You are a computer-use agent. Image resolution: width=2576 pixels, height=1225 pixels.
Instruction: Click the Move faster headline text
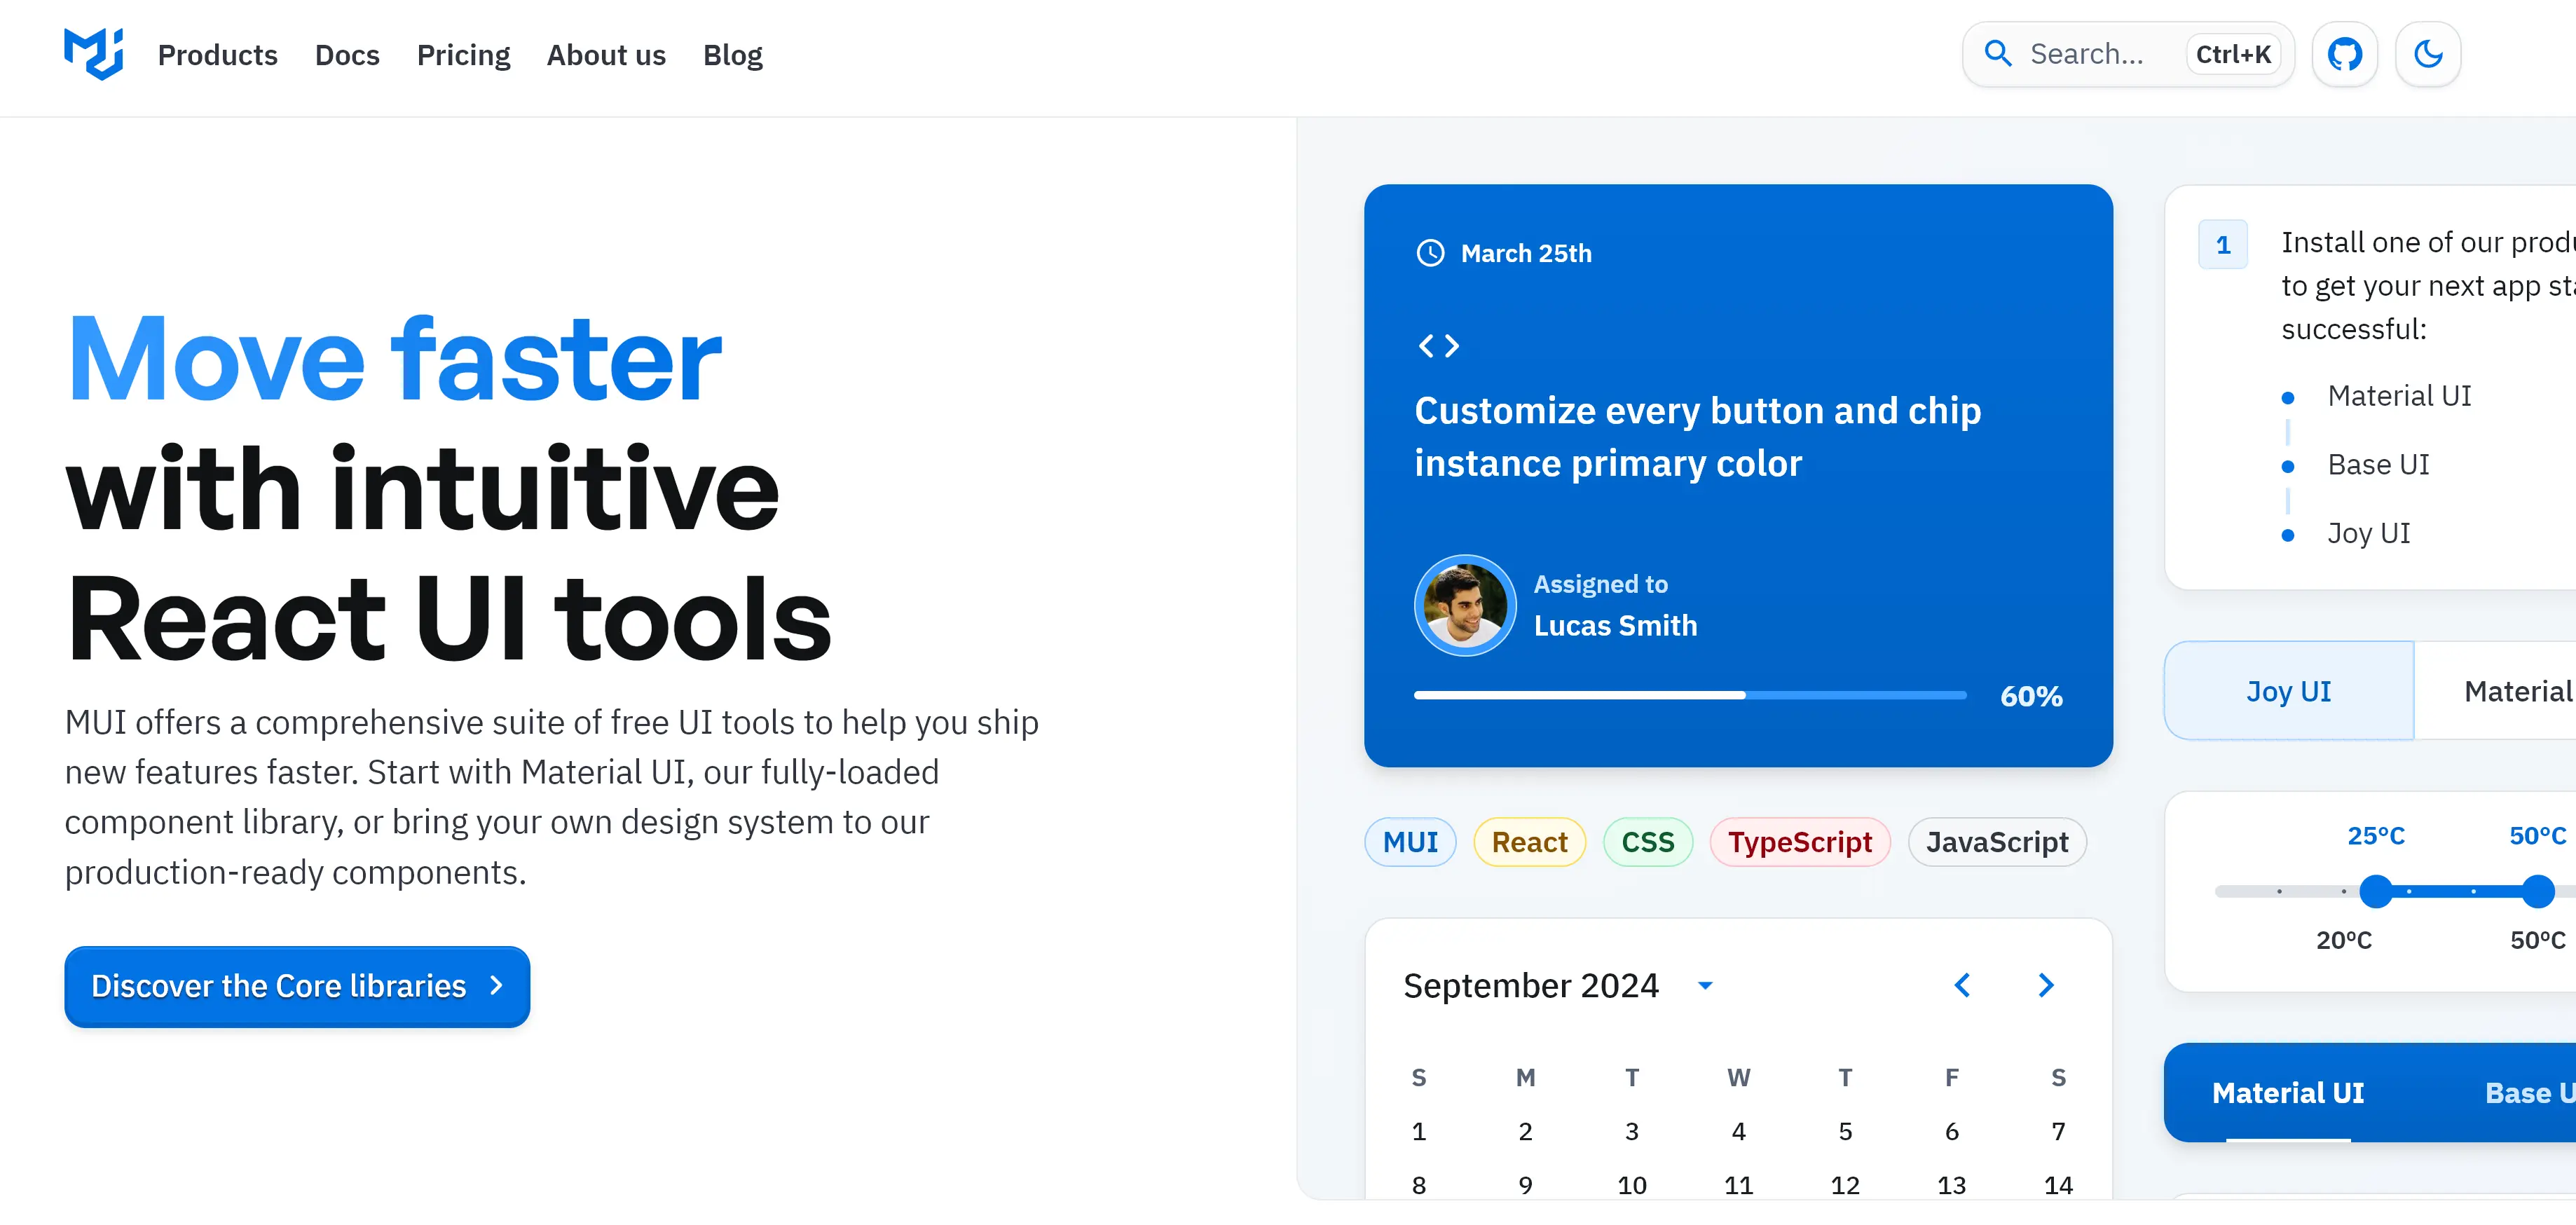(394, 359)
